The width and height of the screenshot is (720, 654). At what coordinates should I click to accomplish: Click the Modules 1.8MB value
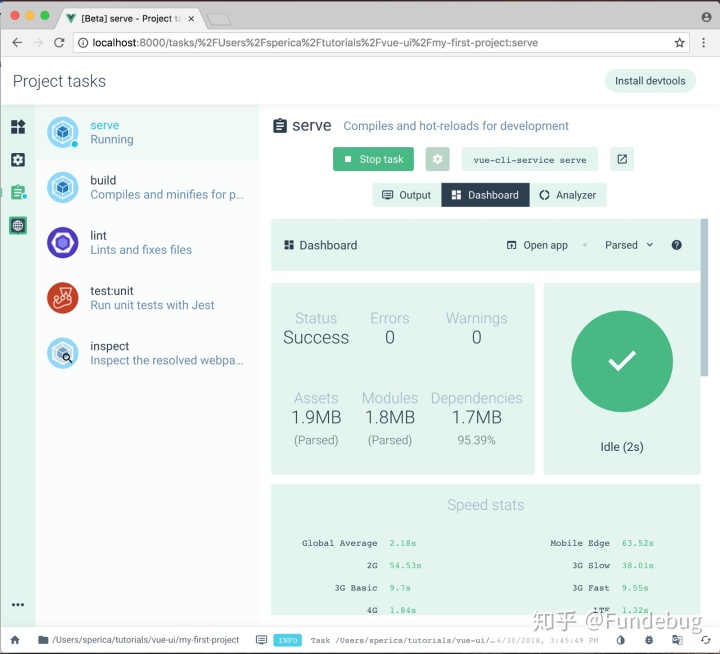pos(390,417)
